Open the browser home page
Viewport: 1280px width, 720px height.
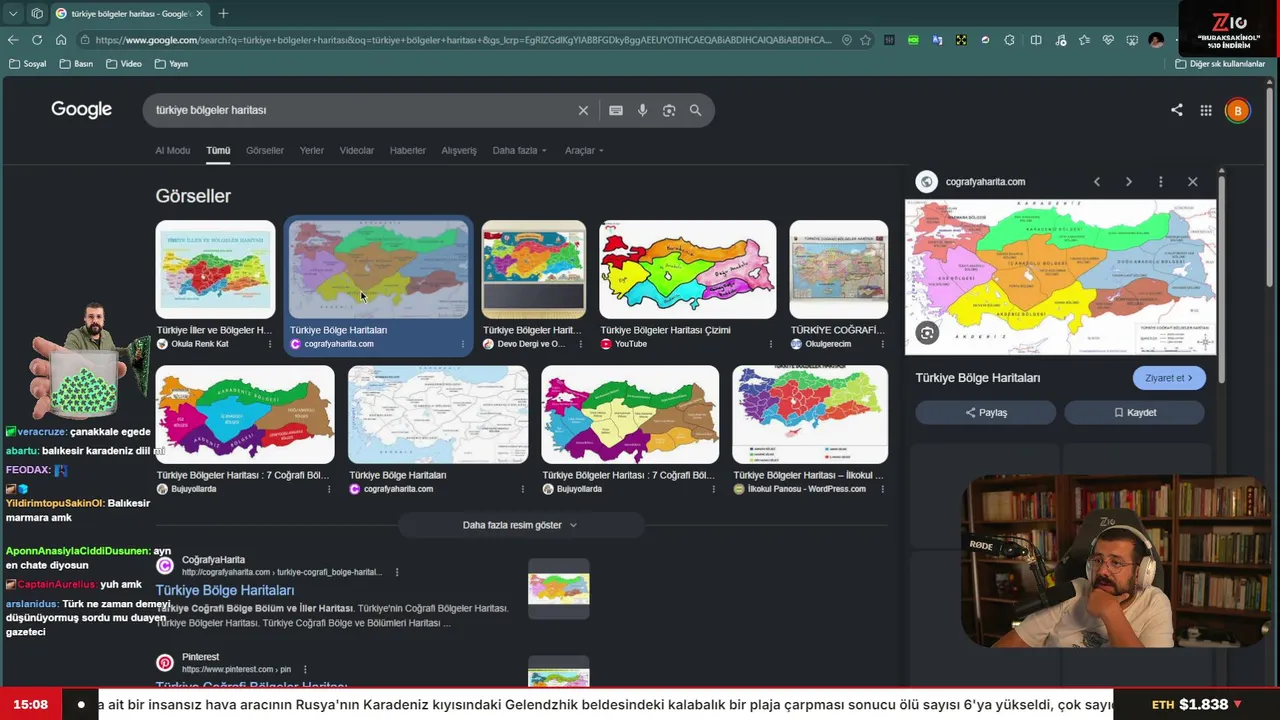click(61, 40)
